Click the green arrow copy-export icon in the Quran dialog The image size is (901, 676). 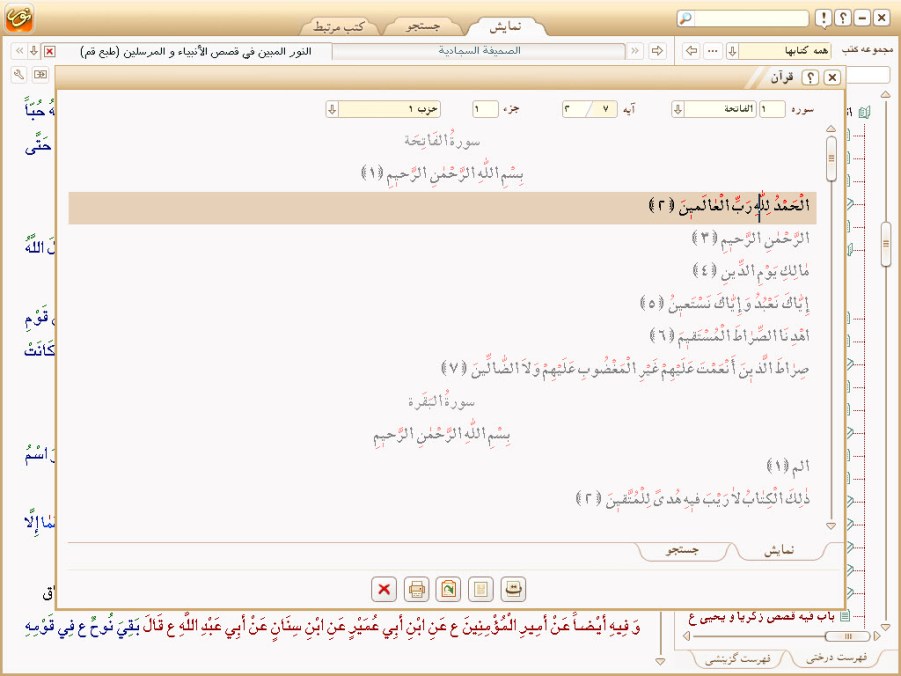tap(448, 589)
